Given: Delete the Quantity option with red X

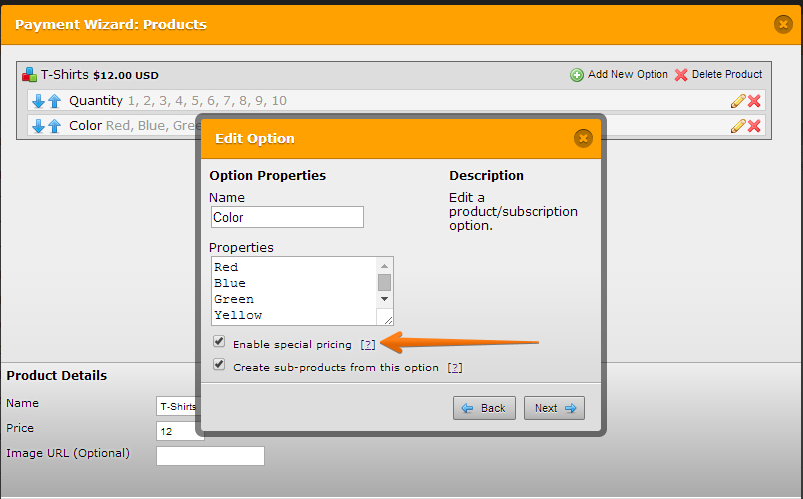Looking at the screenshot, I should pos(754,101).
